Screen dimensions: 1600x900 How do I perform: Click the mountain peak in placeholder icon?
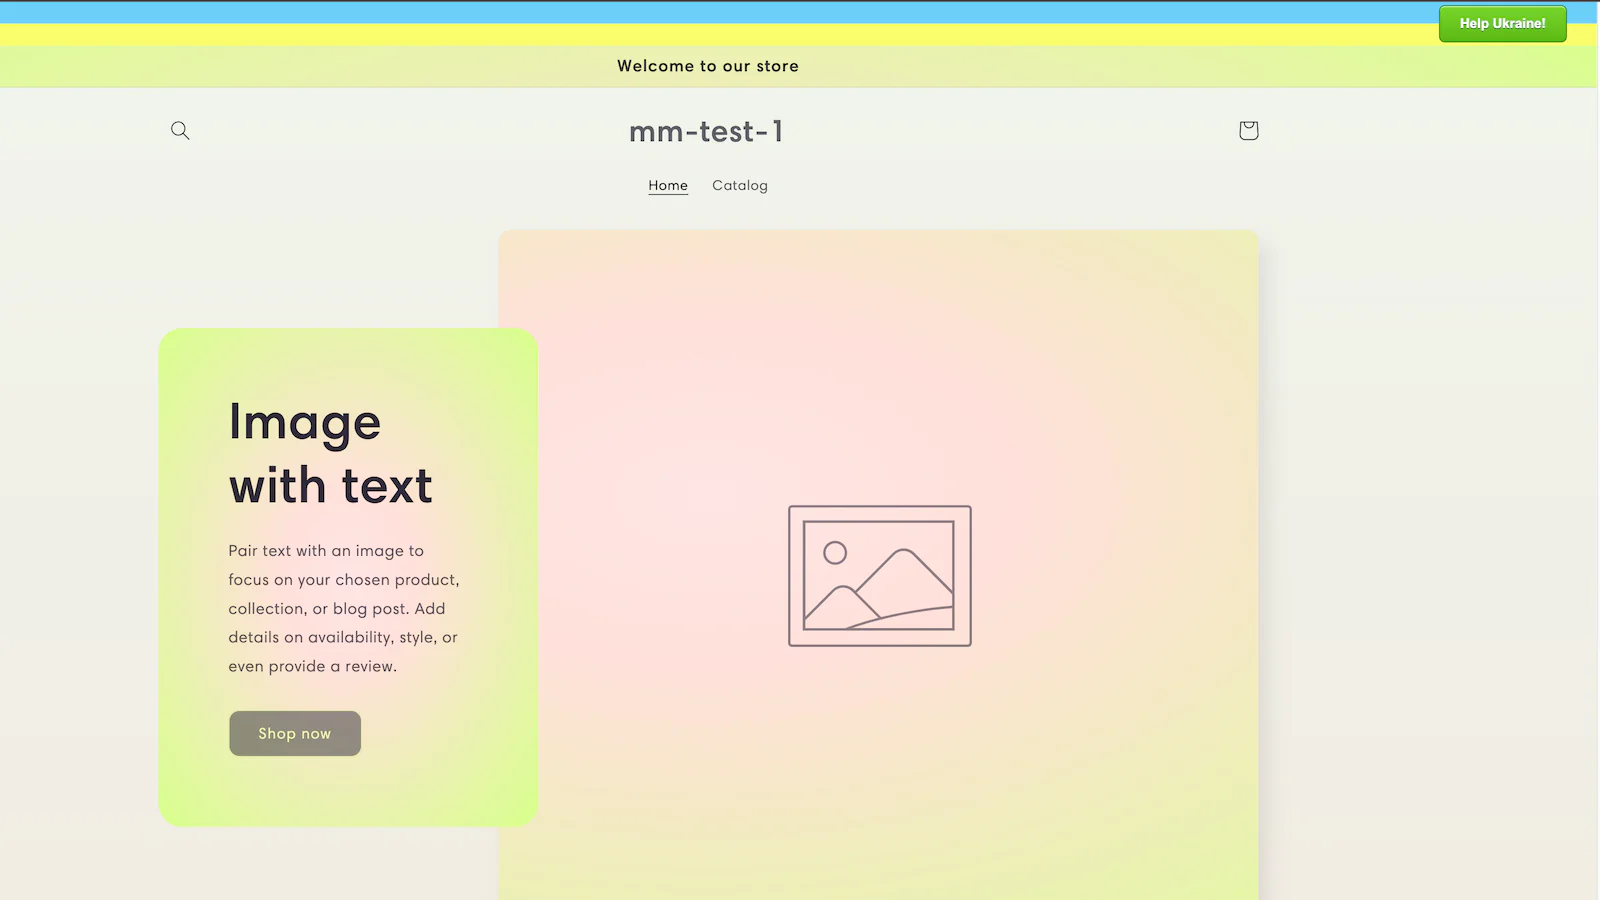(904, 554)
